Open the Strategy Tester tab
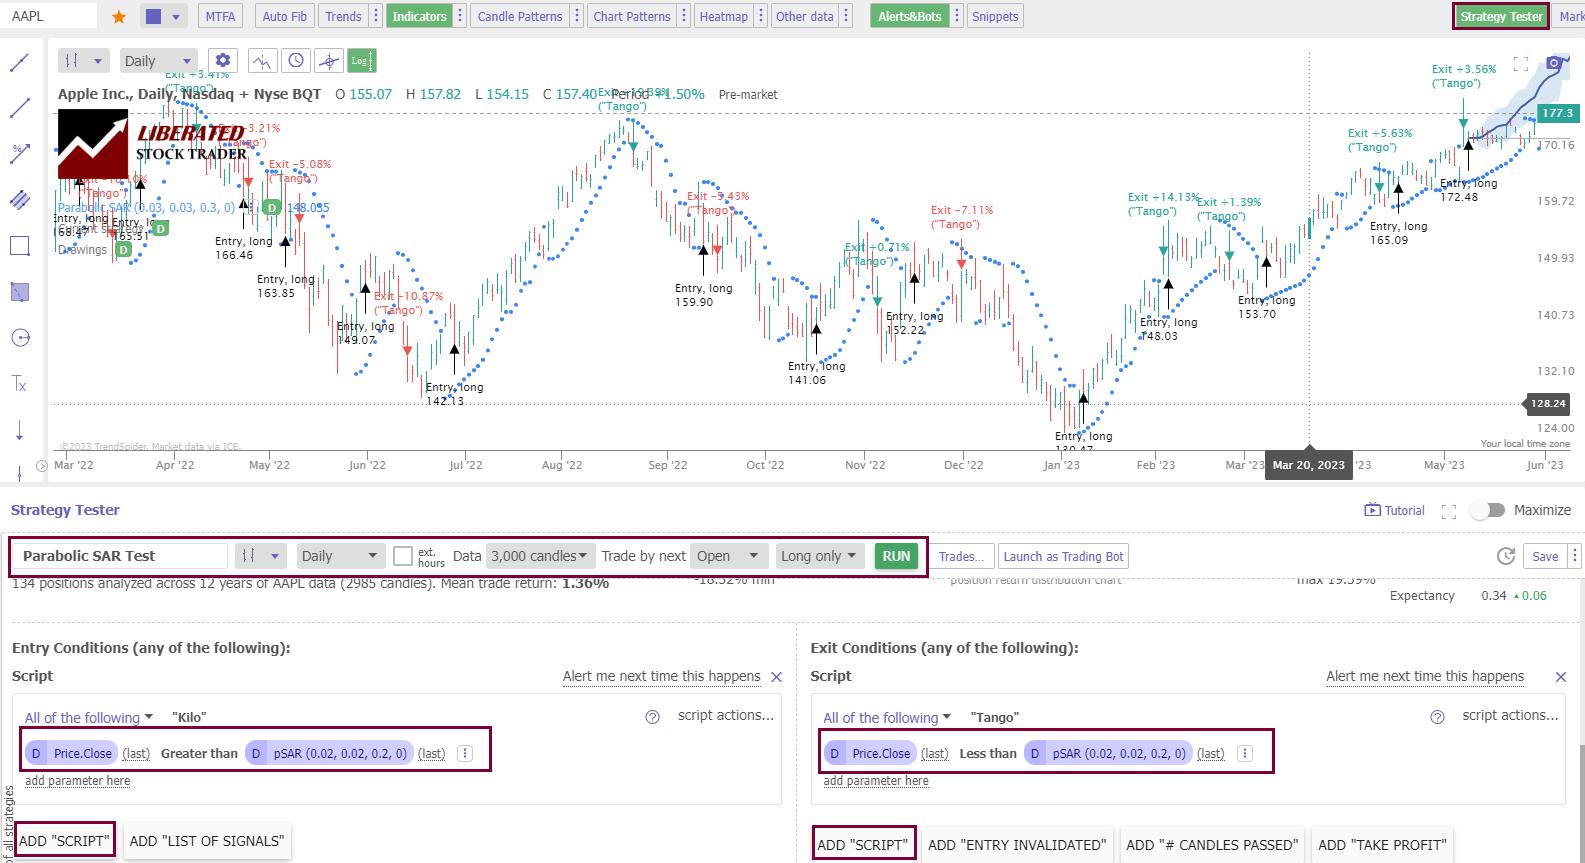 tap(1501, 16)
